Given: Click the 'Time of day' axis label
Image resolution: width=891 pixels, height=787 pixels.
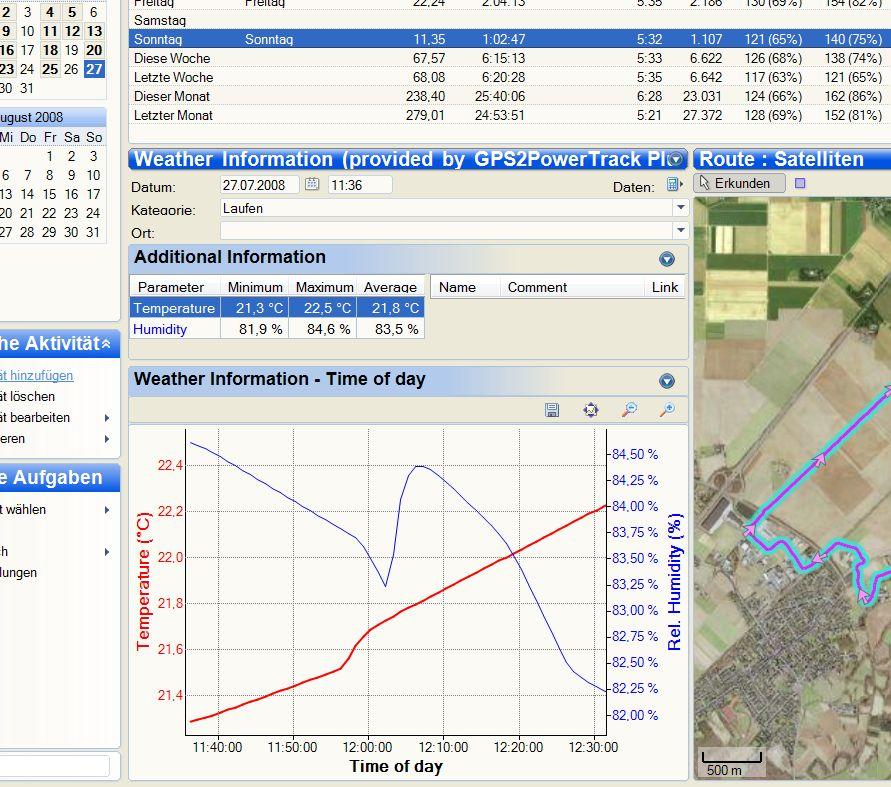Looking at the screenshot, I should (396, 766).
